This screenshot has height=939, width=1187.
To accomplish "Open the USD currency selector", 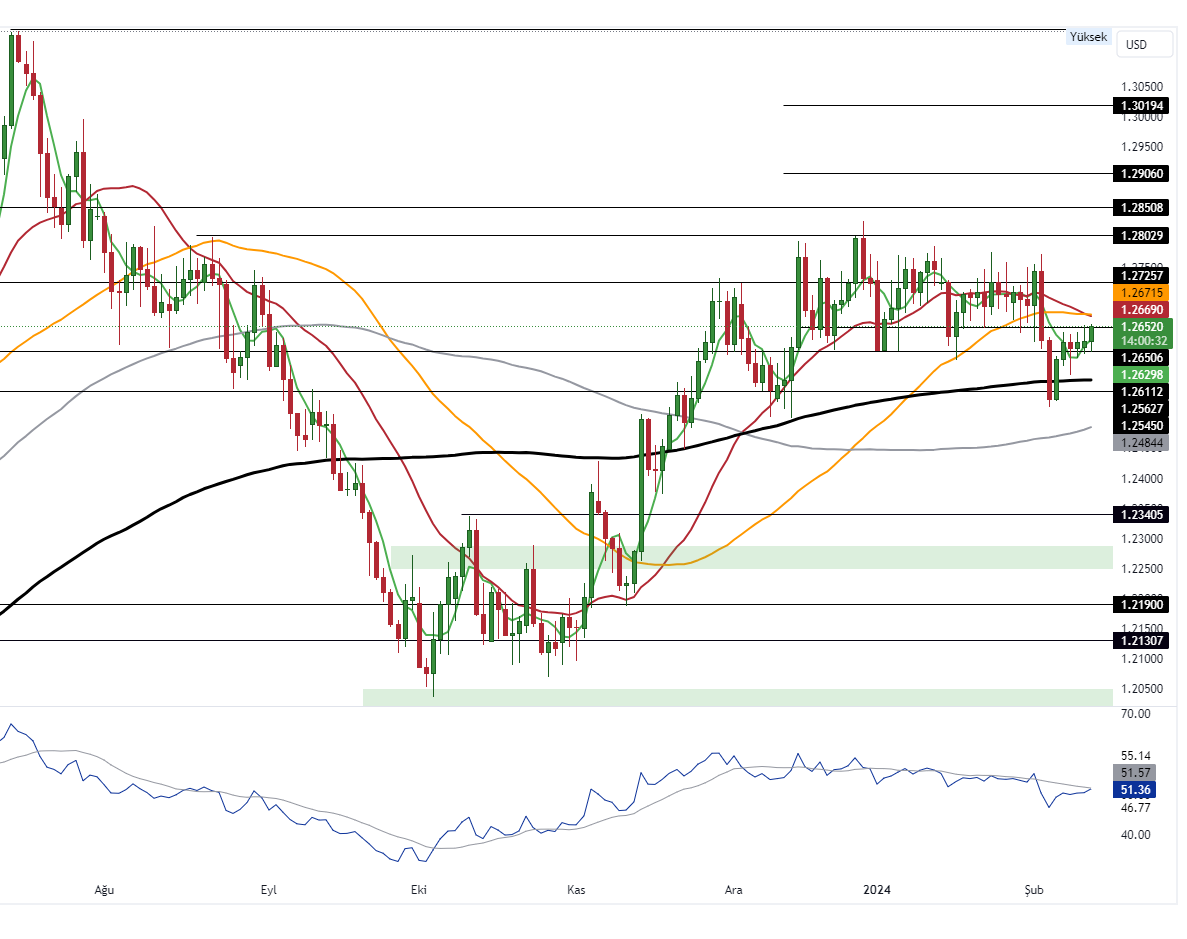I will point(1136,45).
